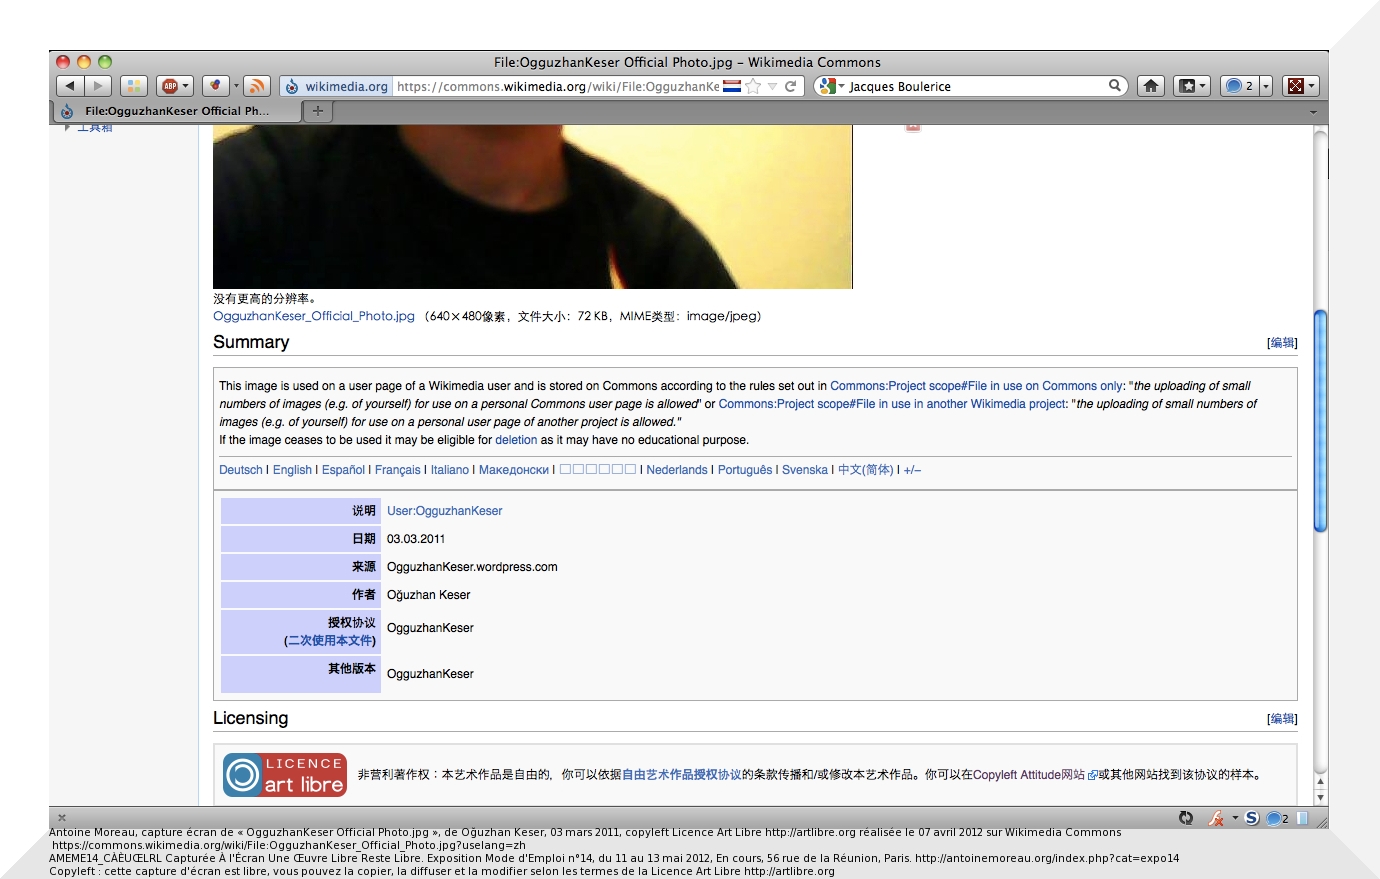Expand the URL history dropdown triangle

coord(772,86)
